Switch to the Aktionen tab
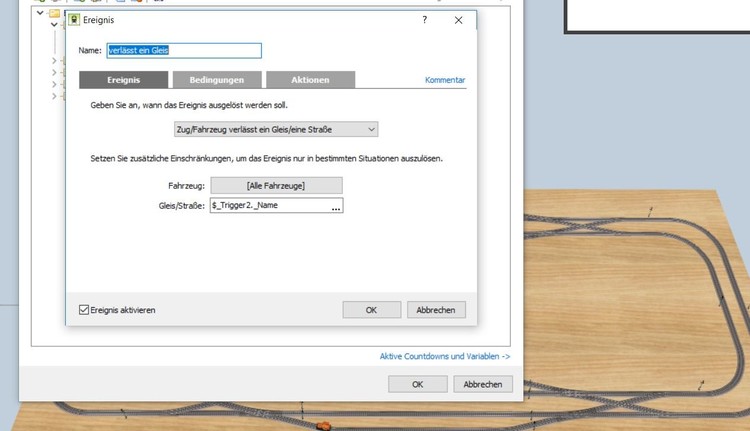750x431 pixels. click(x=310, y=80)
